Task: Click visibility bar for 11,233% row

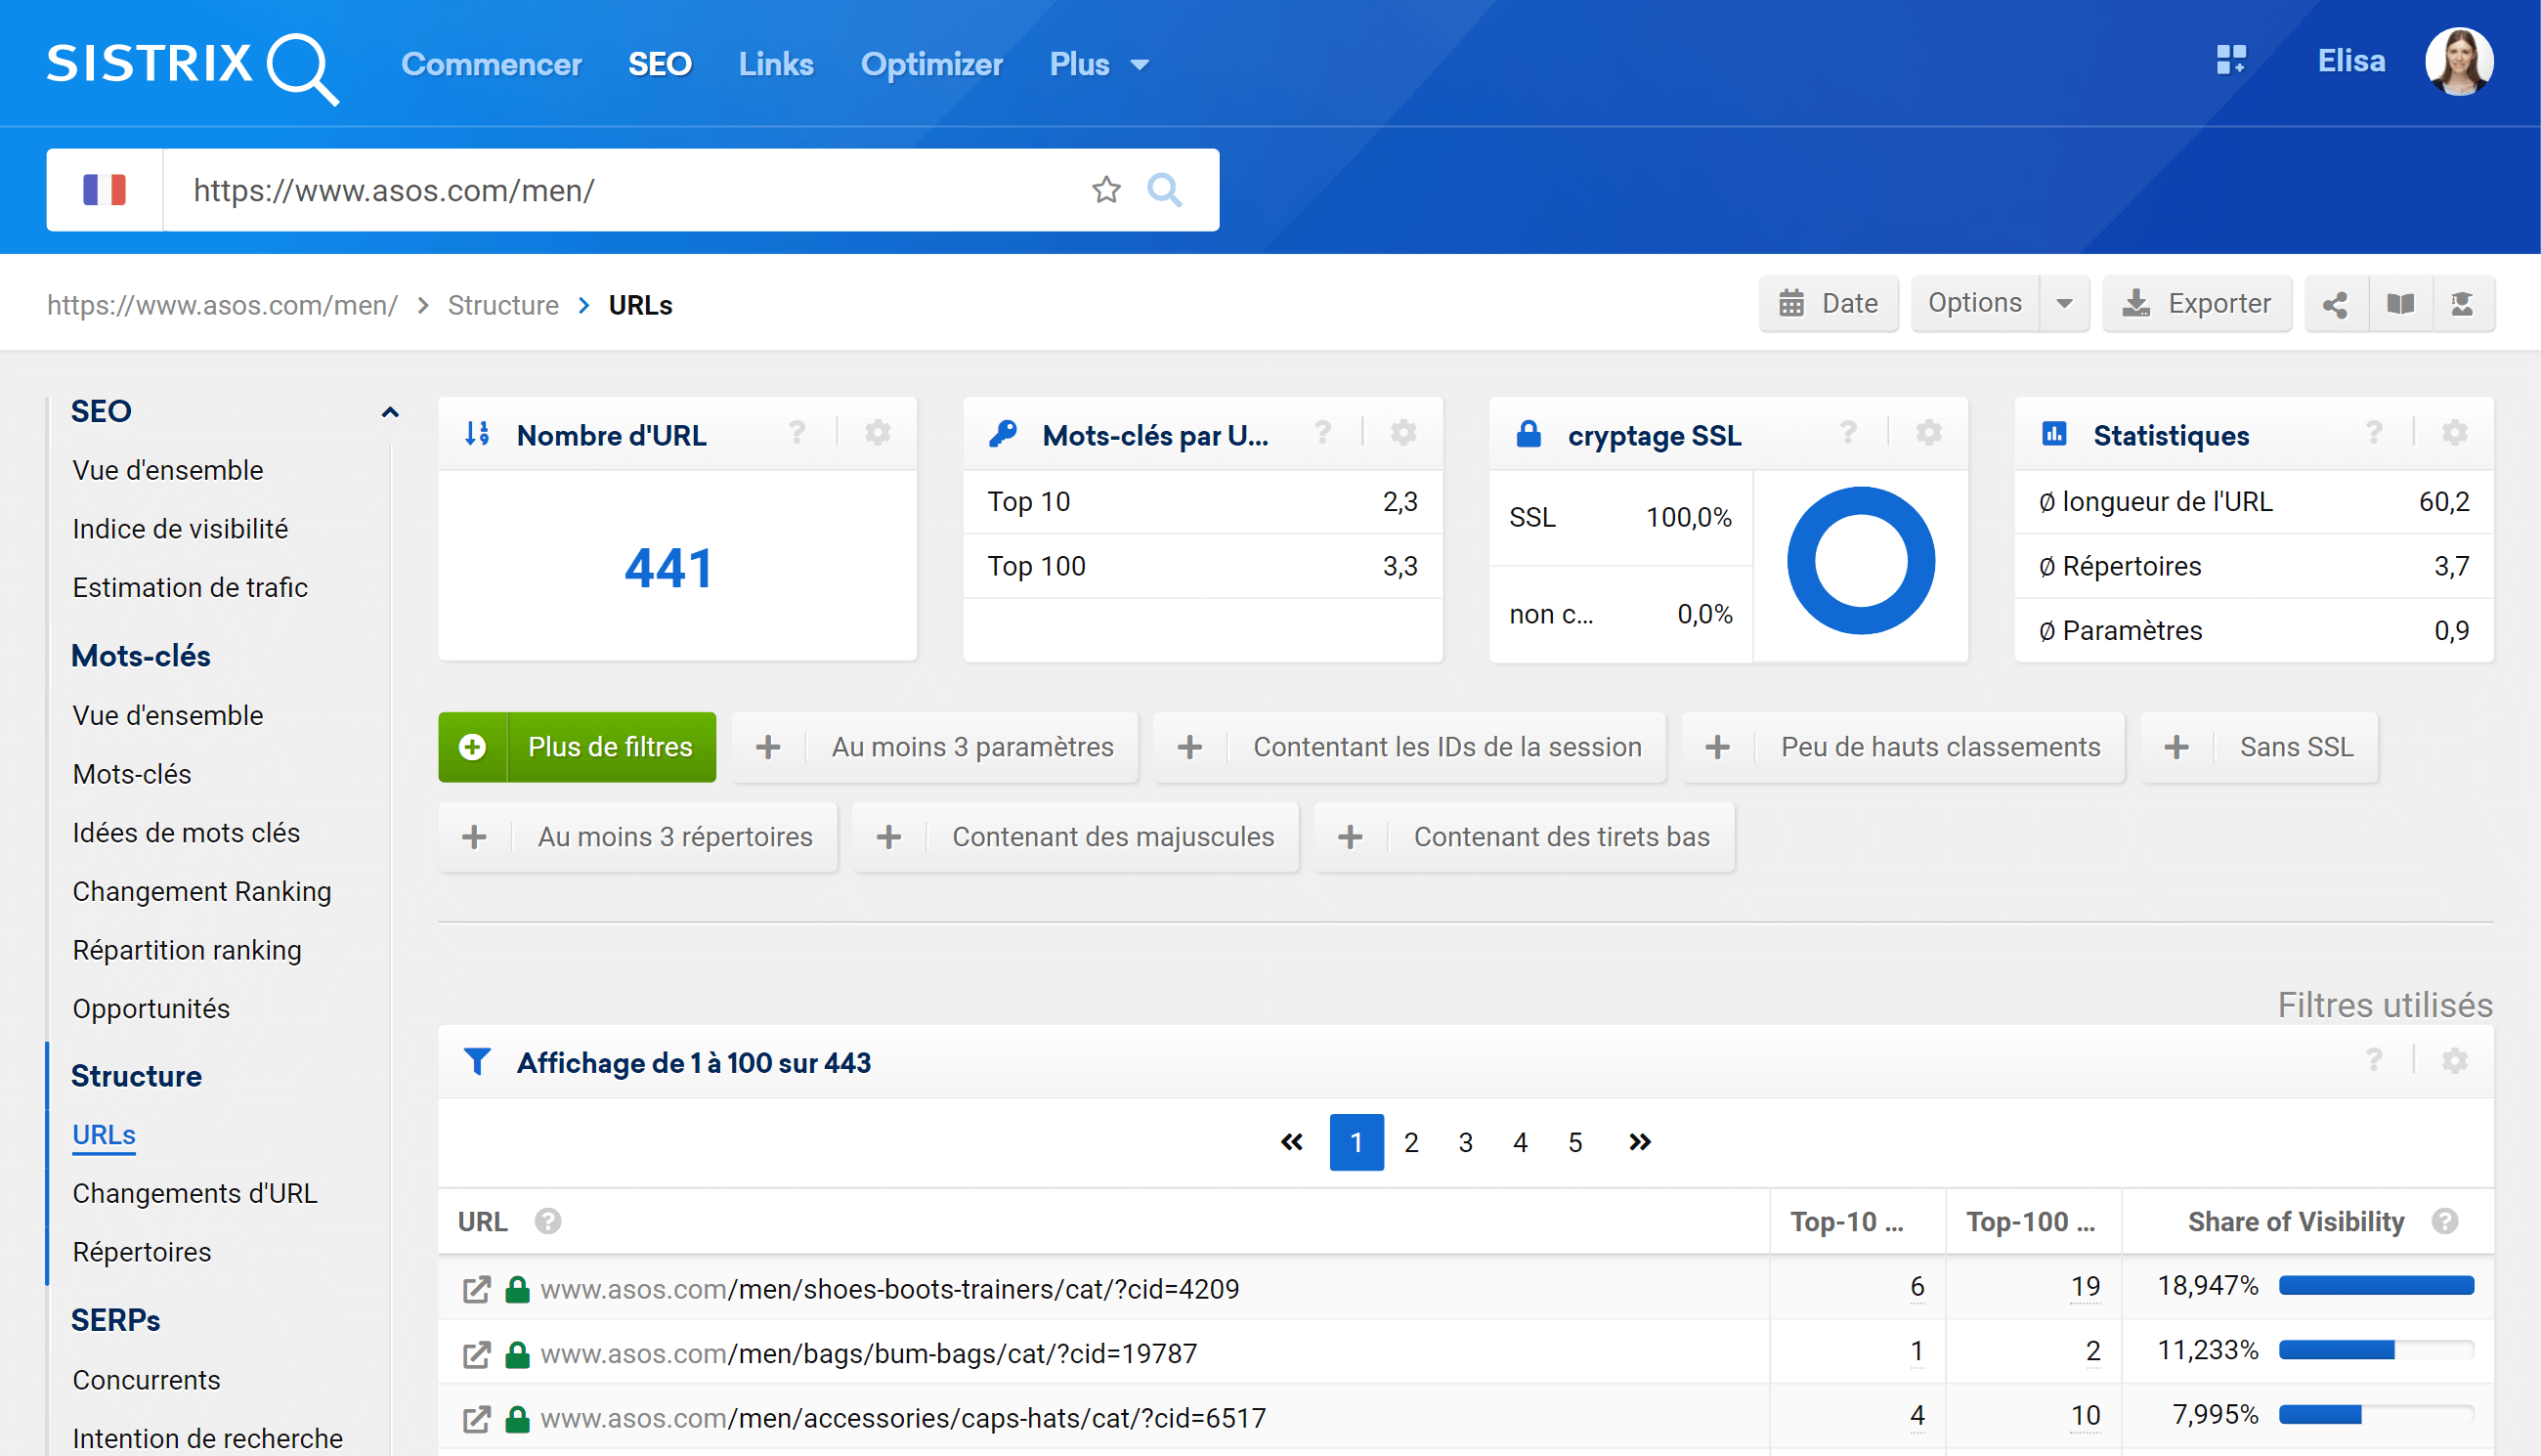Action: coord(2376,1351)
